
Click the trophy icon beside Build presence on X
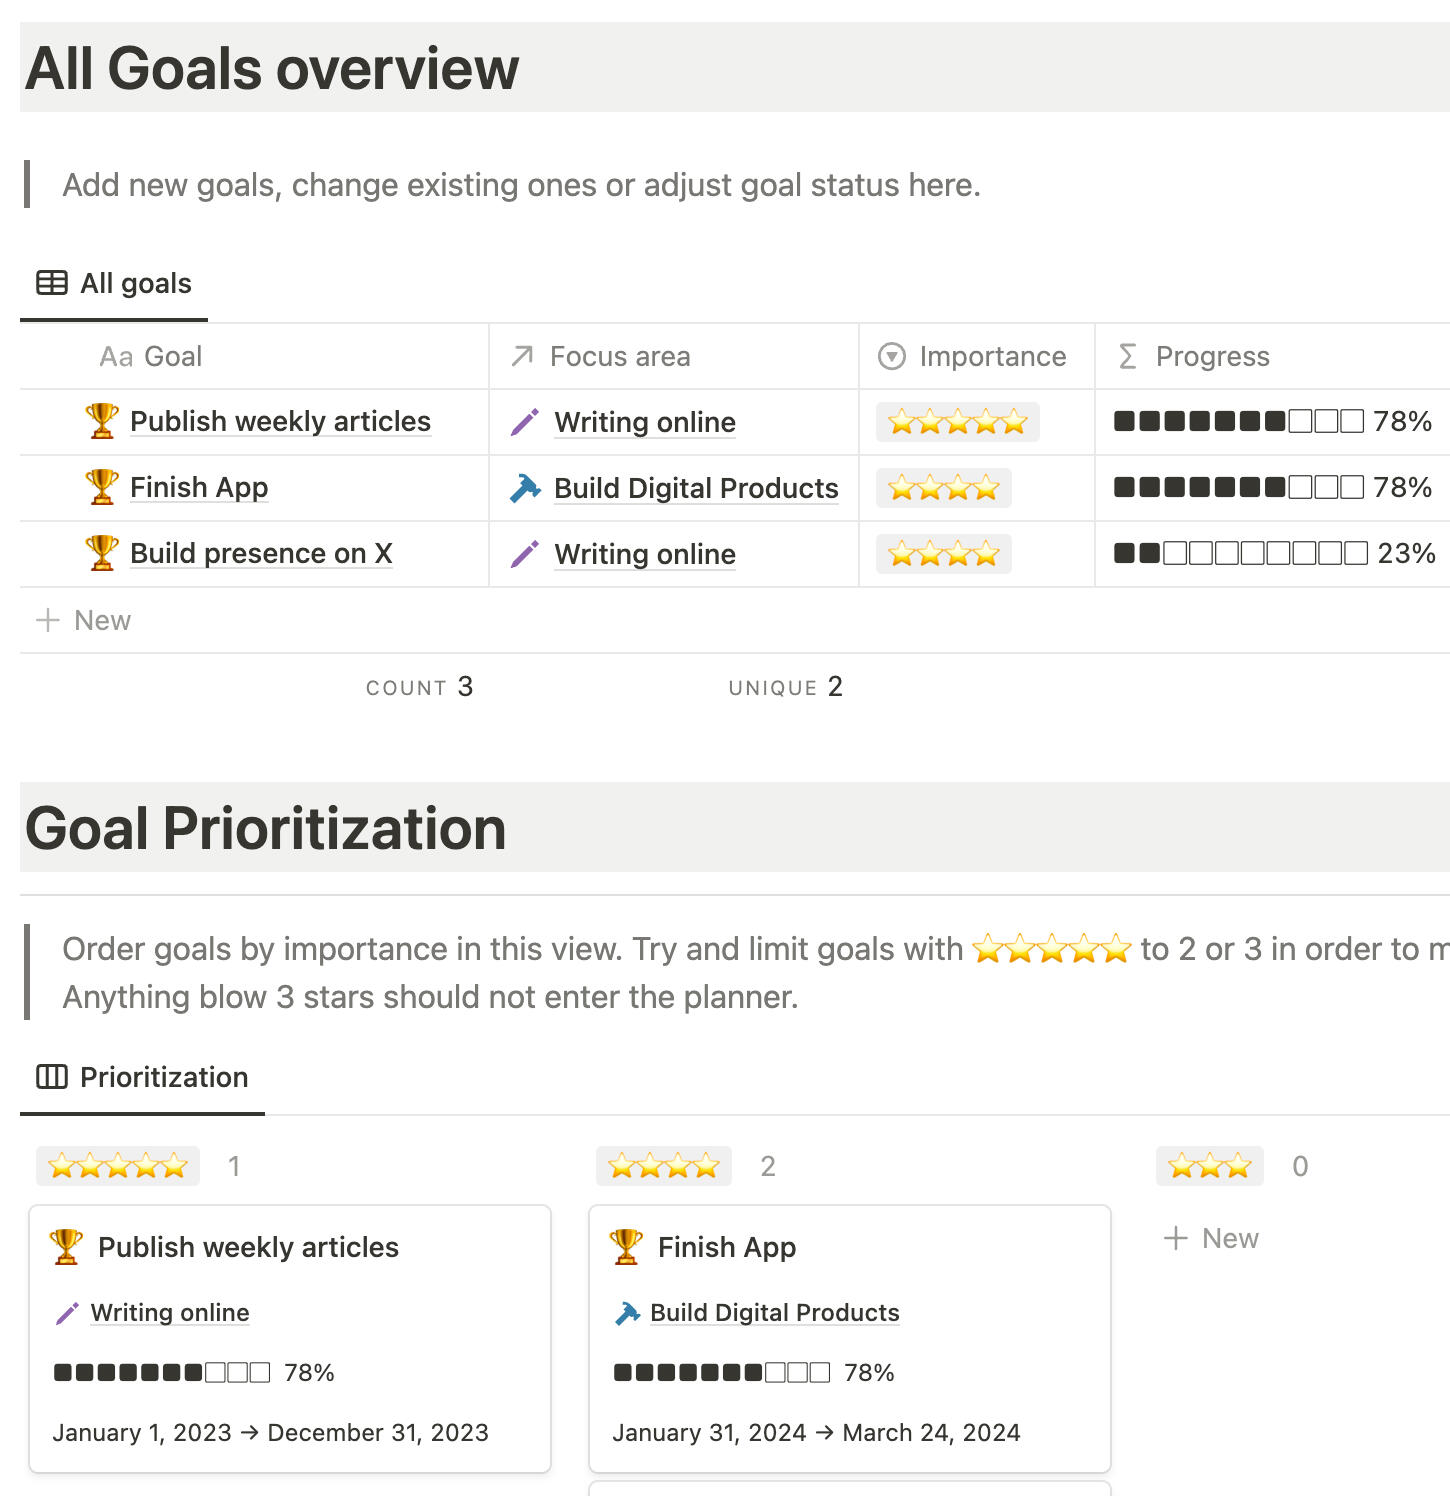point(102,553)
